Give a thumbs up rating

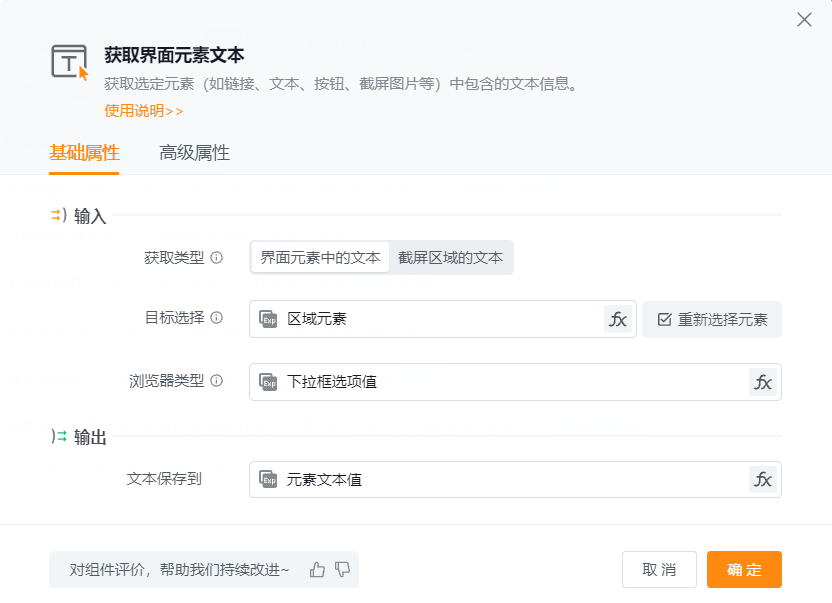tap(318, 570)
